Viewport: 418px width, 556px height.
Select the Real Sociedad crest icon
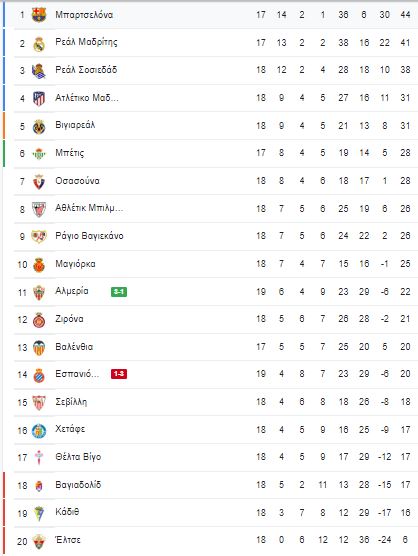39,71
